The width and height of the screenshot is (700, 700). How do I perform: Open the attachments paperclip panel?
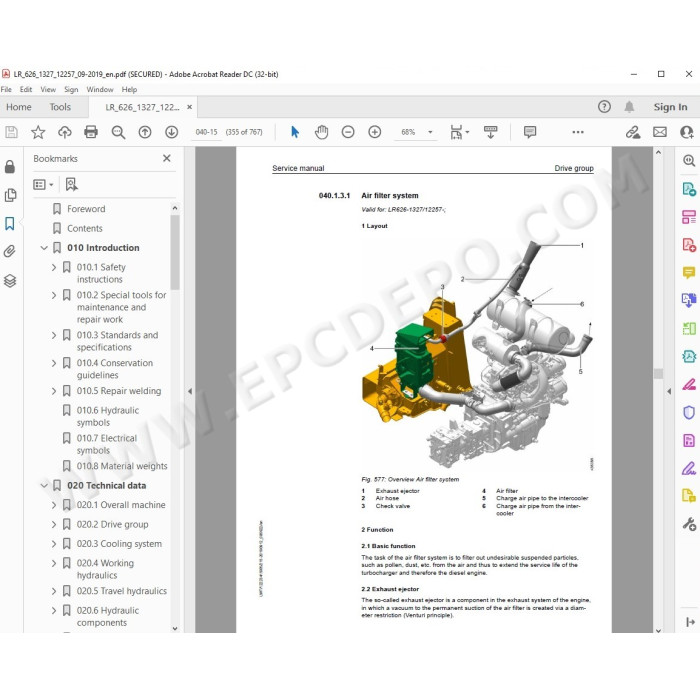pyautogui.click(x=10, y=251)
